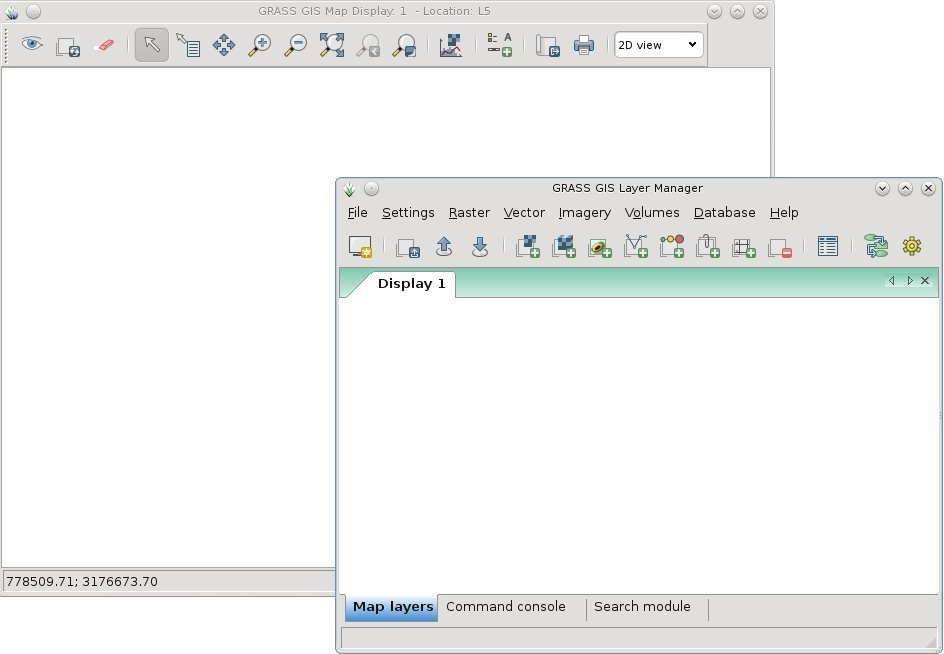This screenshot has height=654, width=944.
Task: Save workspace using the down-arrow icon
Action: pos(480,246)
